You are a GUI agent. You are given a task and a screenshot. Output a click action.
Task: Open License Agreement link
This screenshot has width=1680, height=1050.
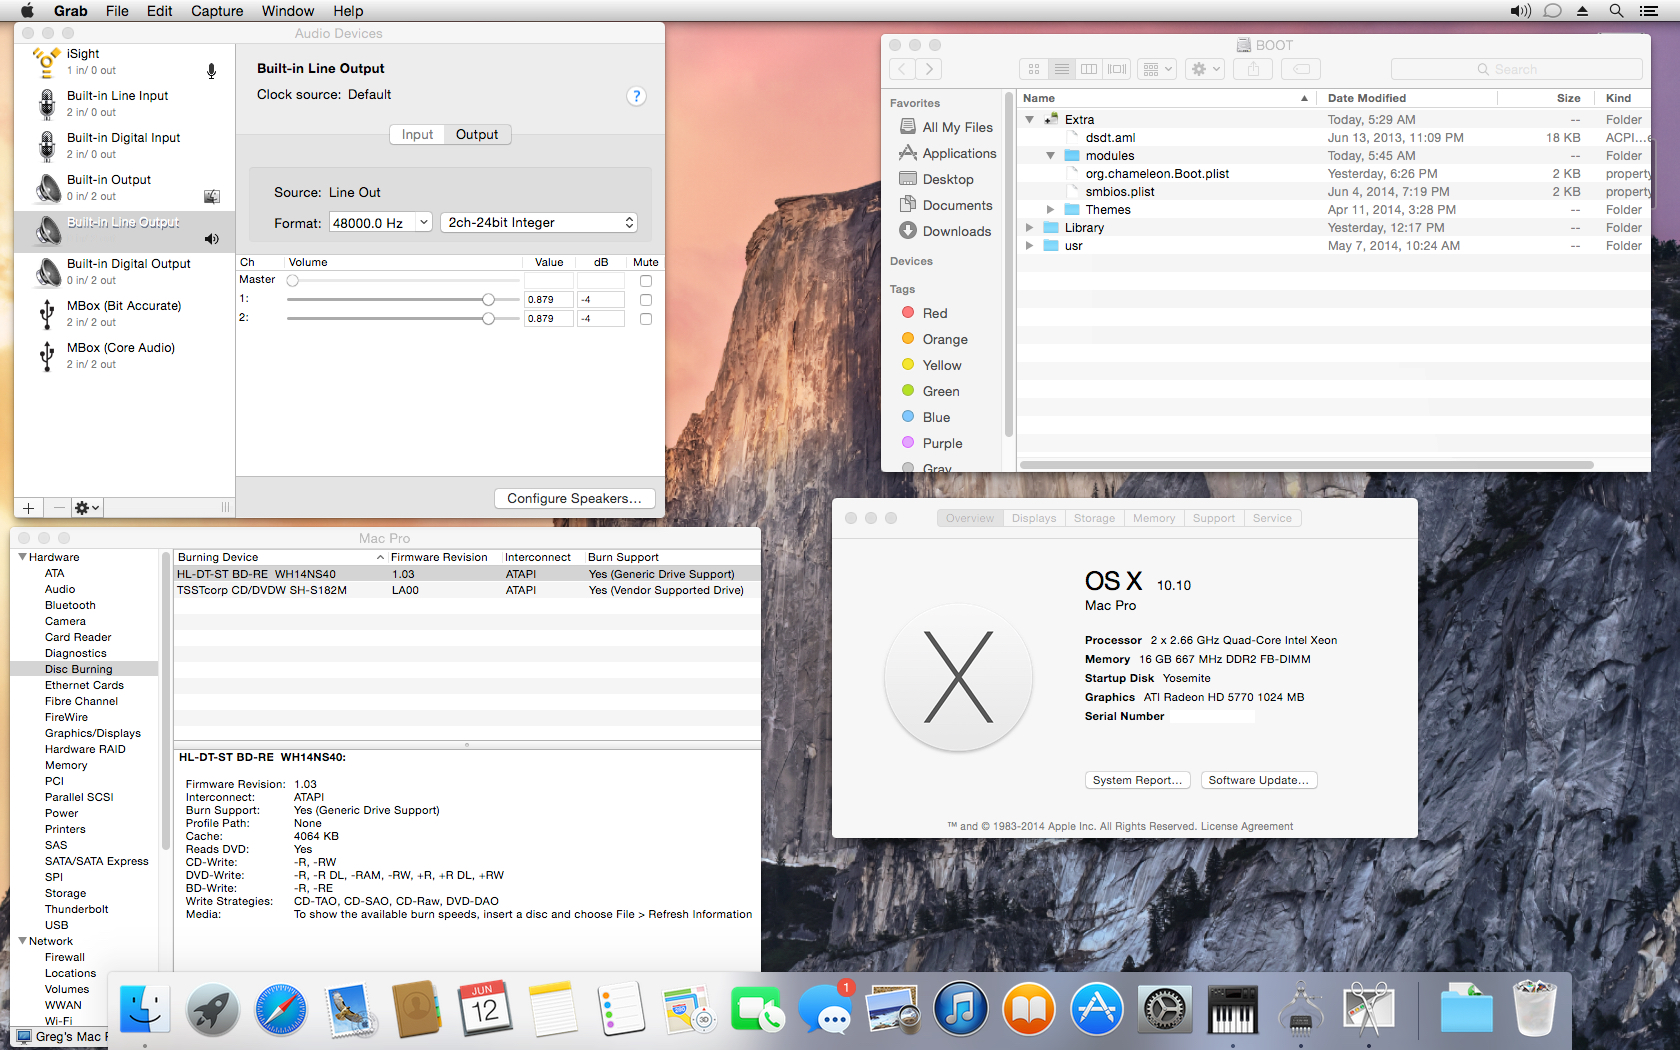1246,826
